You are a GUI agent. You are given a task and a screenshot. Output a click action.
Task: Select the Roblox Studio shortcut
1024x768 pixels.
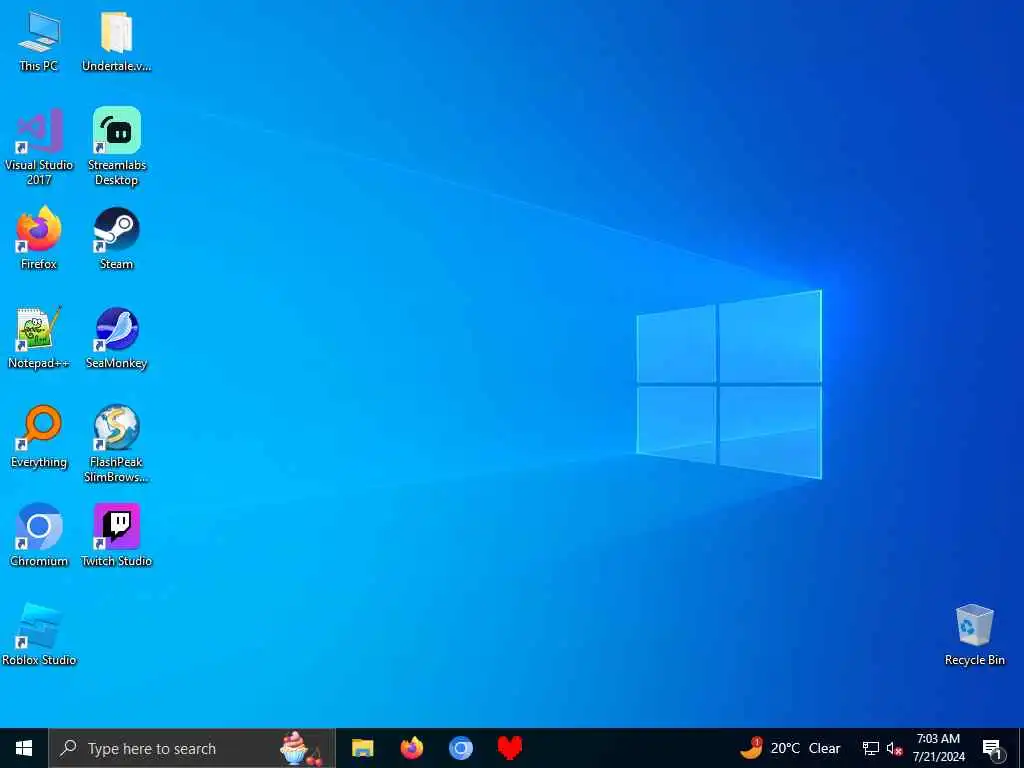point(39,635)
